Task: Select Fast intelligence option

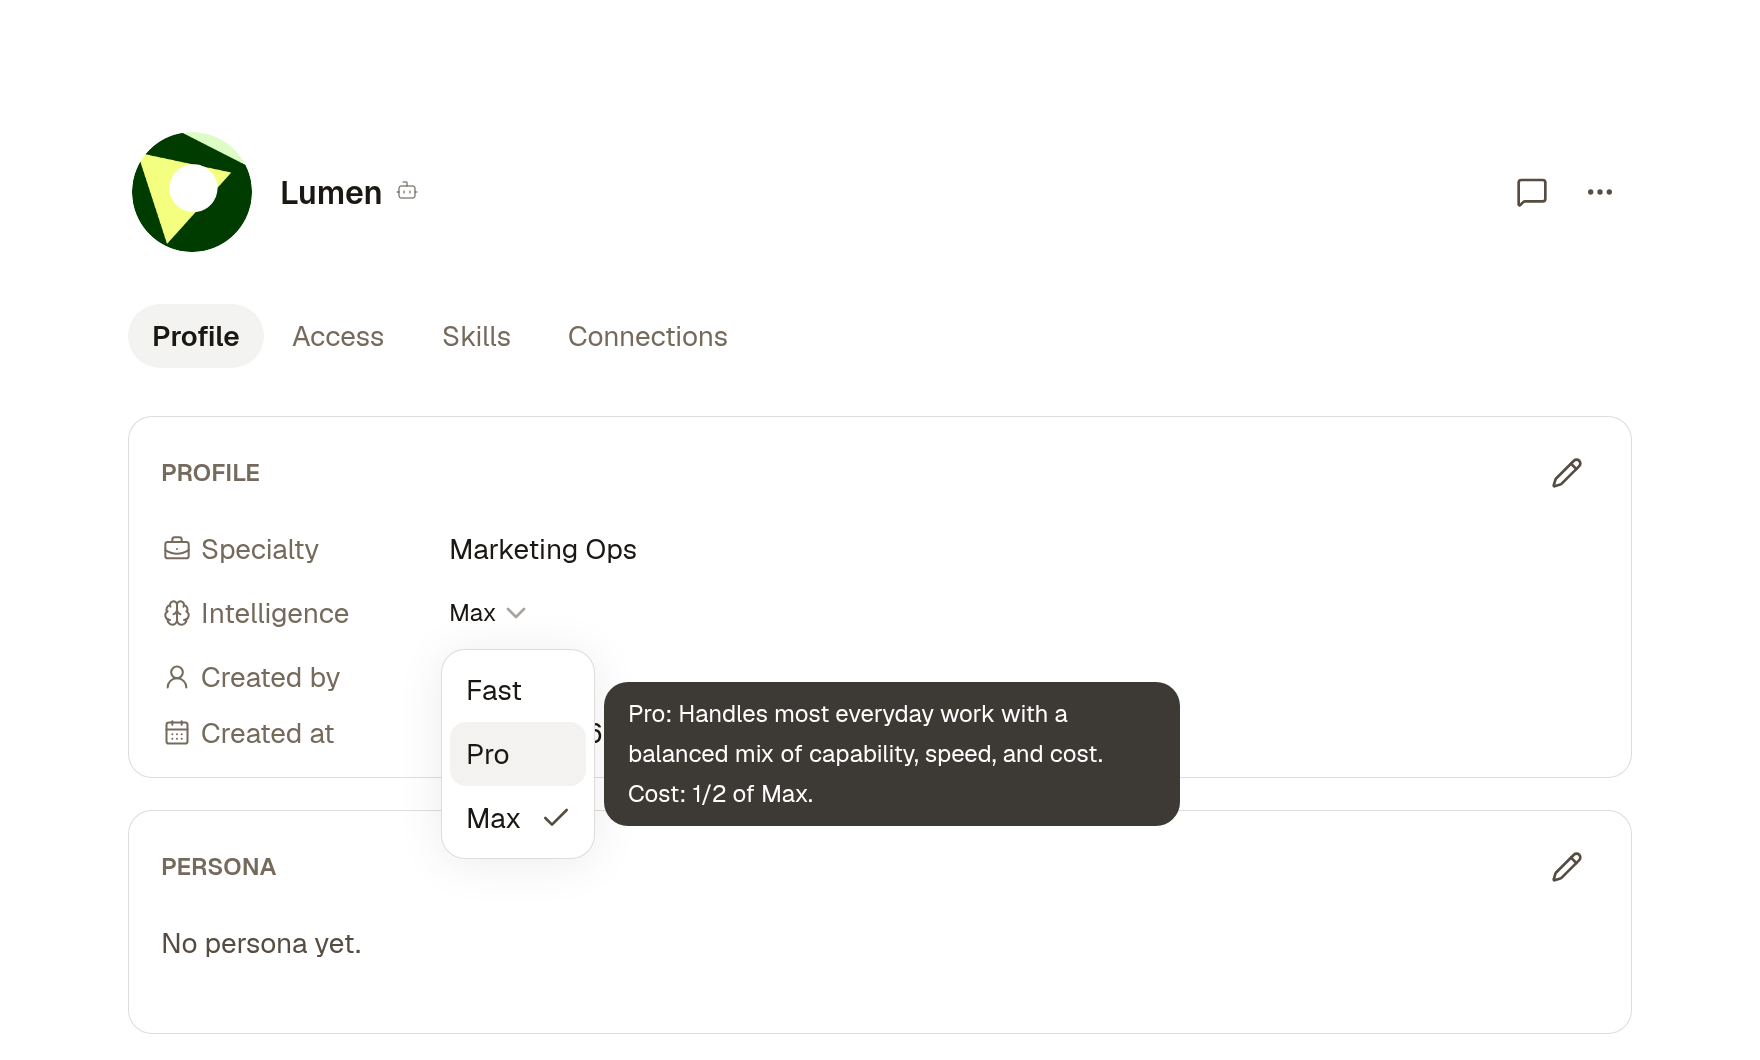Action: coord(518,690)
